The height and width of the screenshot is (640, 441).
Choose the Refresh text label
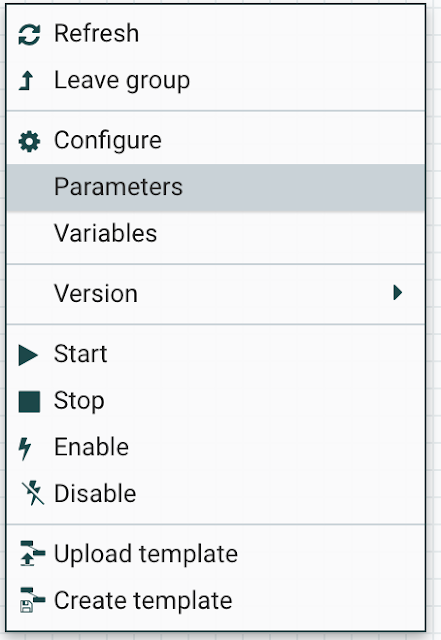coord(97,33)
